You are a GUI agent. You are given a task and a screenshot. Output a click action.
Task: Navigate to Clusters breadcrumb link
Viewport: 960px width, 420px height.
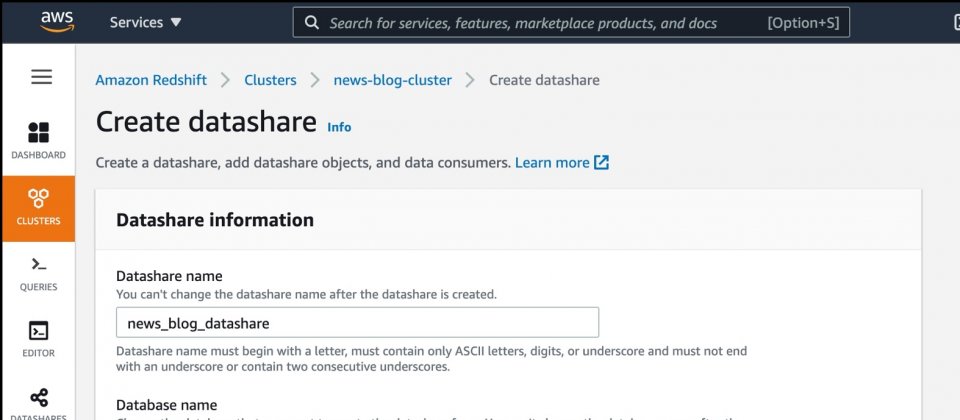(x=270, y=80)
